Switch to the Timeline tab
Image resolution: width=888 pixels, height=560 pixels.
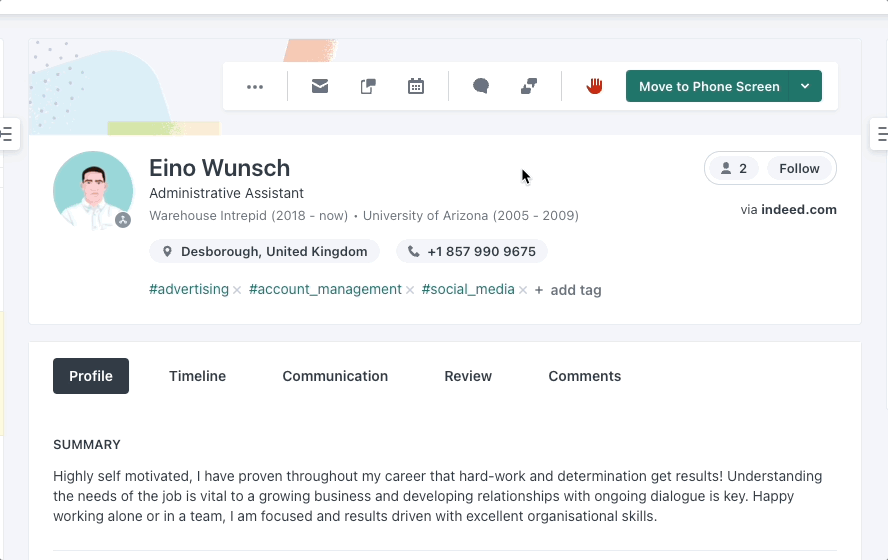197,376
